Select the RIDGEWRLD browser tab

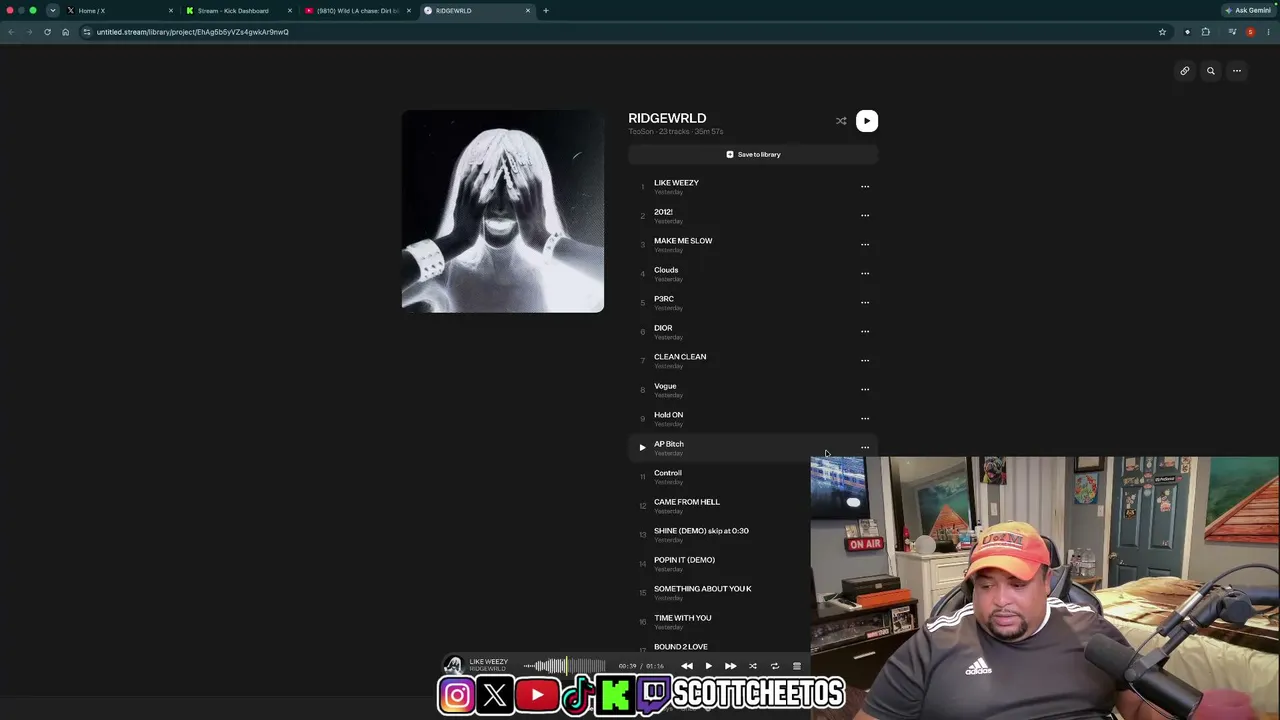[x=476, y=10]
